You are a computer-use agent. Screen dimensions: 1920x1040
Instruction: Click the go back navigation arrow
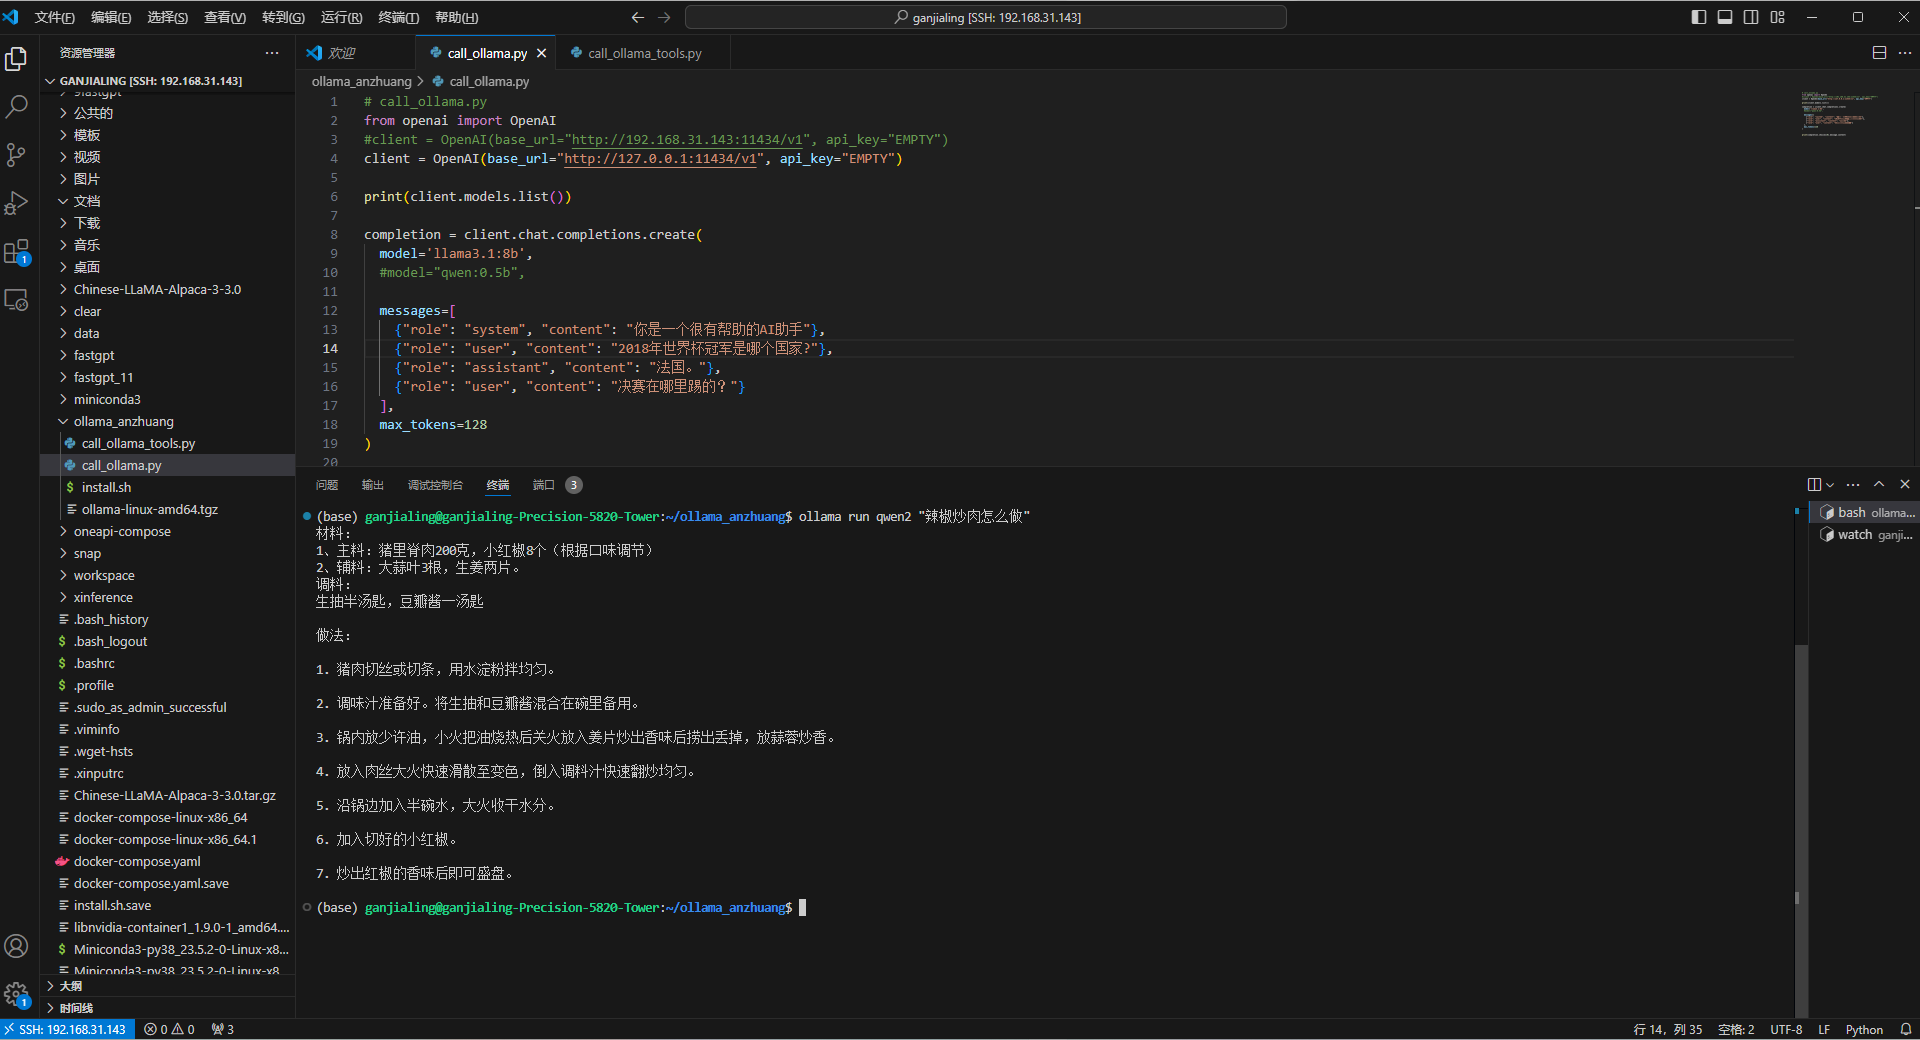tap(638, 17)
